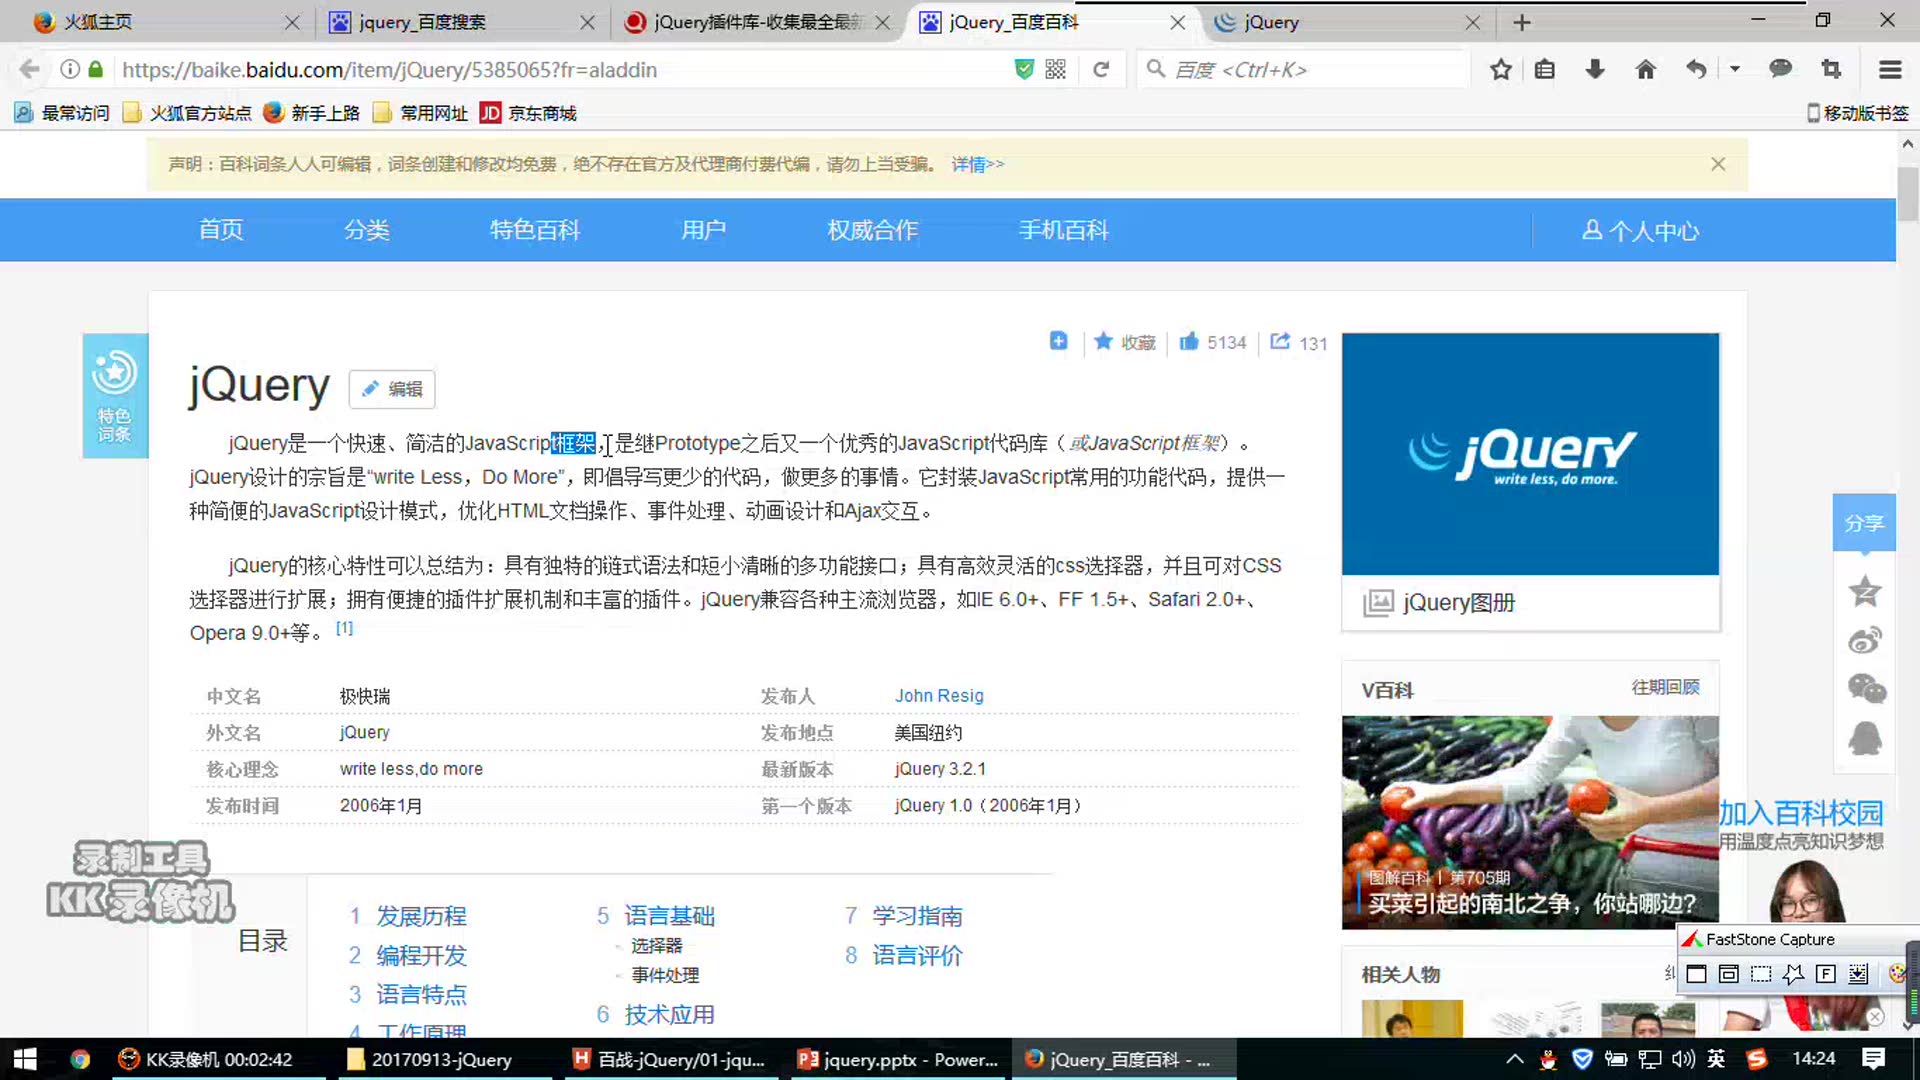
Task: Go to 首页 in blue navigation
Action: pyautogui.click(x=221, y=230)
